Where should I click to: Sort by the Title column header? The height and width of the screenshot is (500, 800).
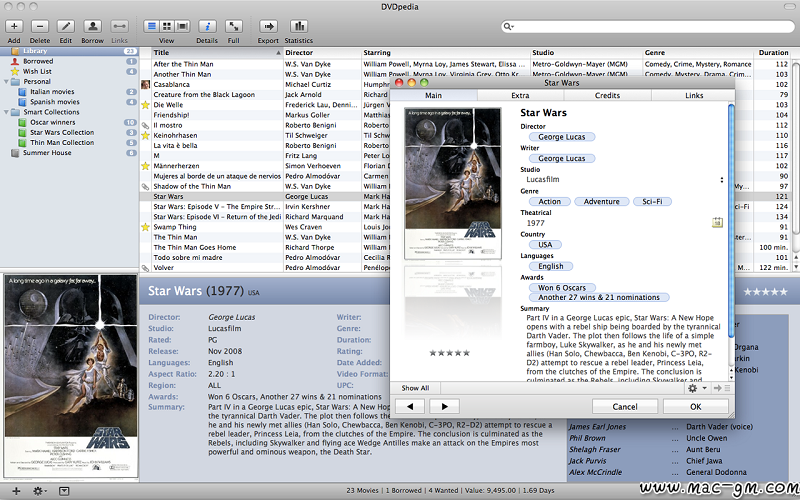[217, 53]
